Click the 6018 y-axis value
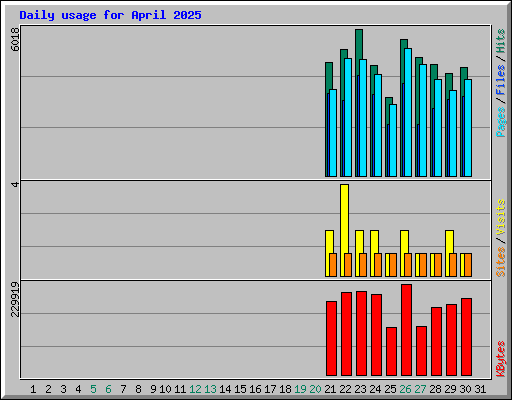512x400 pixels. pyautogui.click(x=15, y=39)
